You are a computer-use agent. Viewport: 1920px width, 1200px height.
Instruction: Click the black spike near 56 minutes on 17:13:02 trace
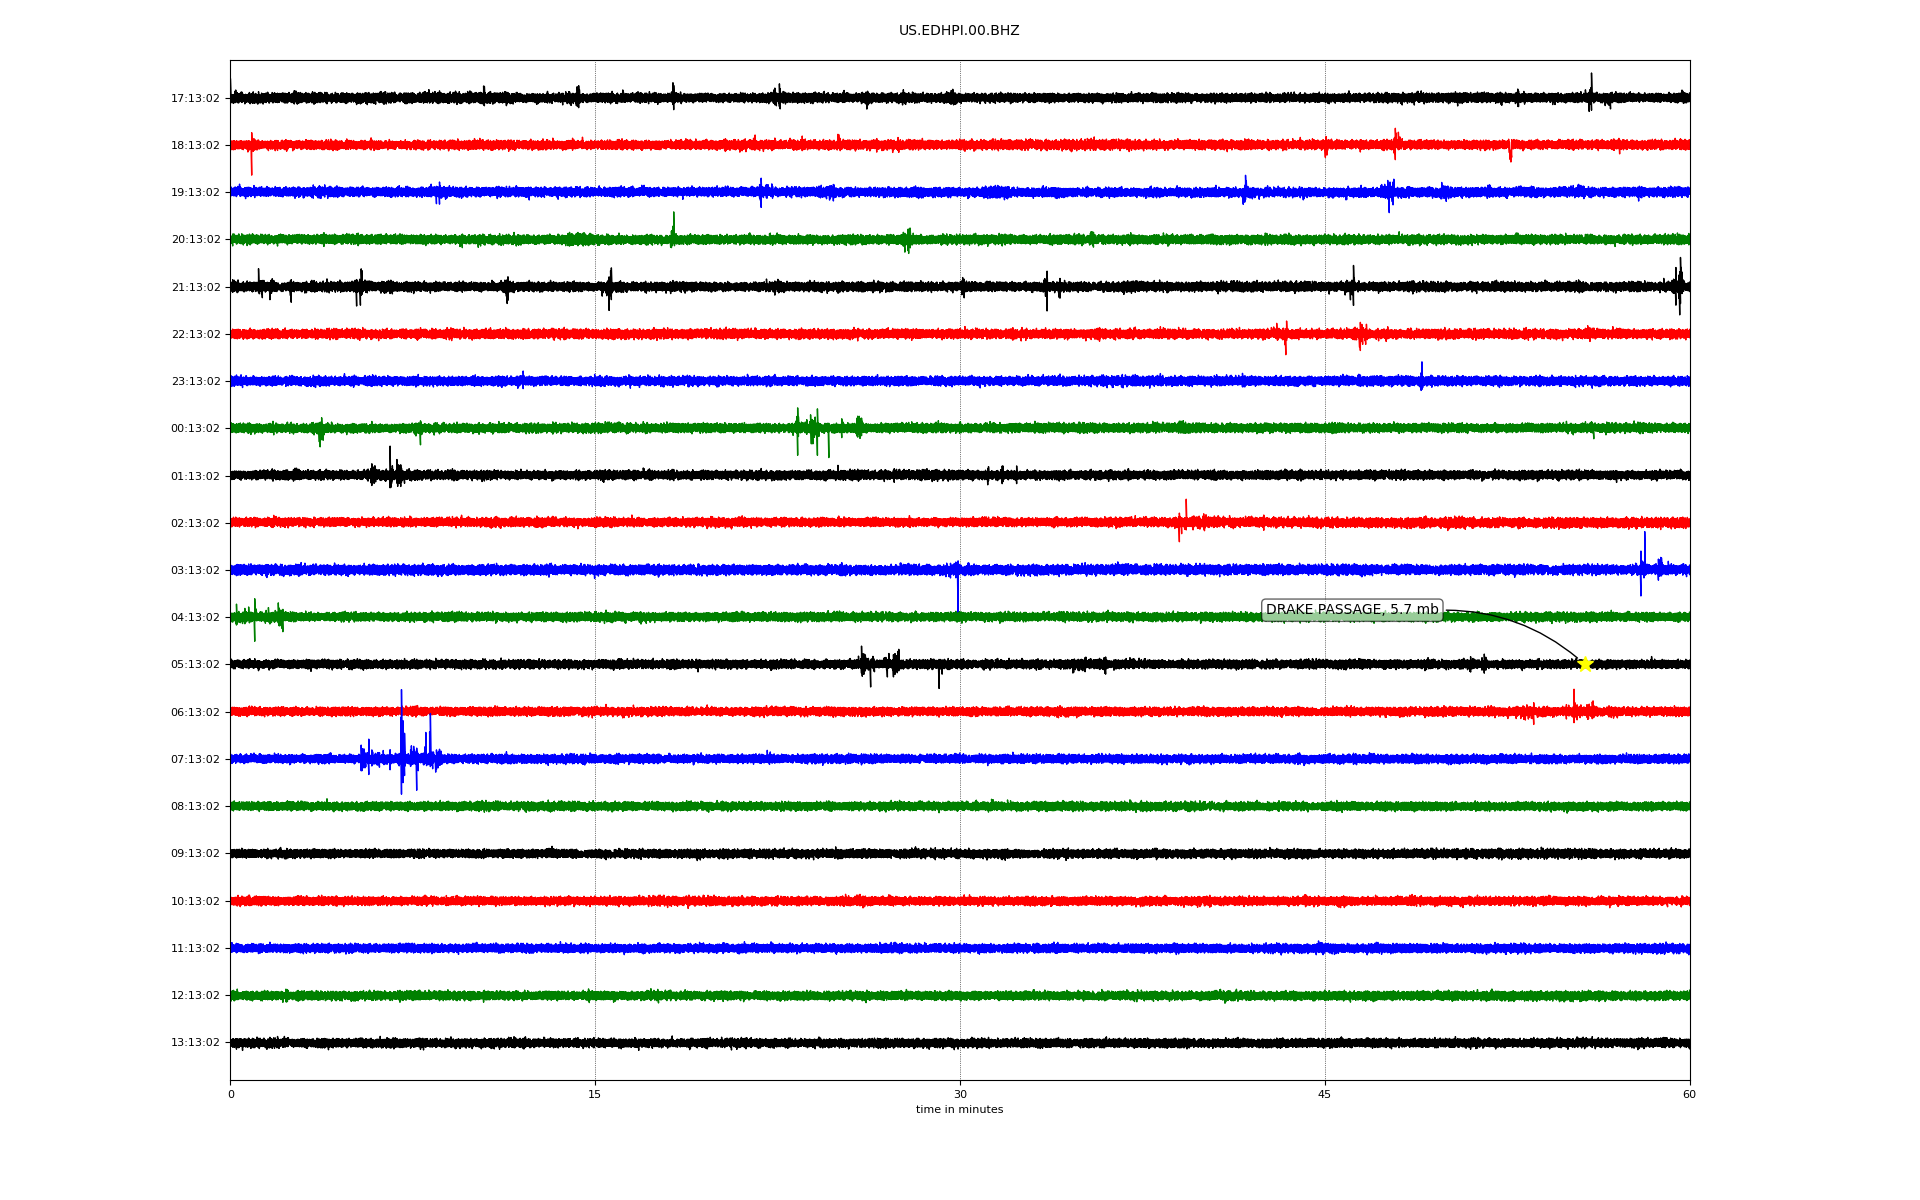(1591, 92)
